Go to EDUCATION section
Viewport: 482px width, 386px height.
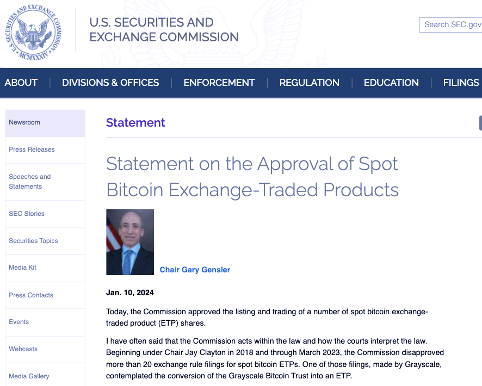(x=391, y=83)
